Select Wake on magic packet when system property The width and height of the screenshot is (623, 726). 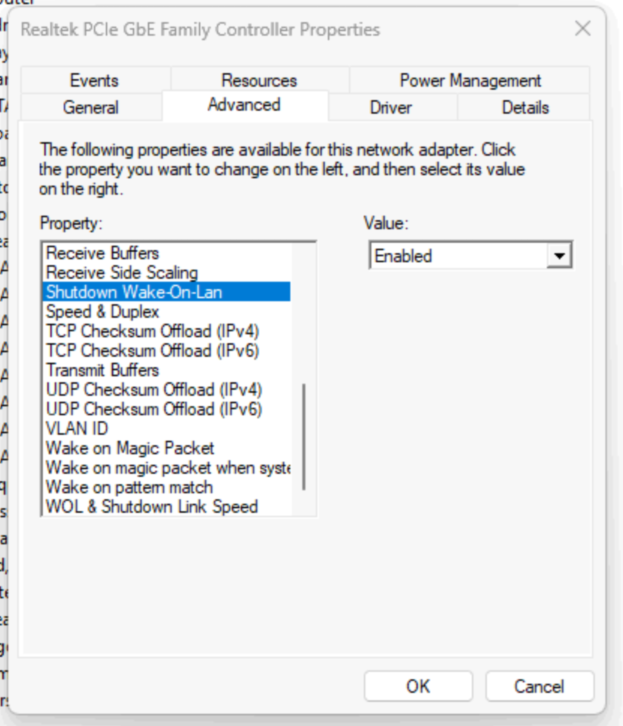[x=167, y=468]
